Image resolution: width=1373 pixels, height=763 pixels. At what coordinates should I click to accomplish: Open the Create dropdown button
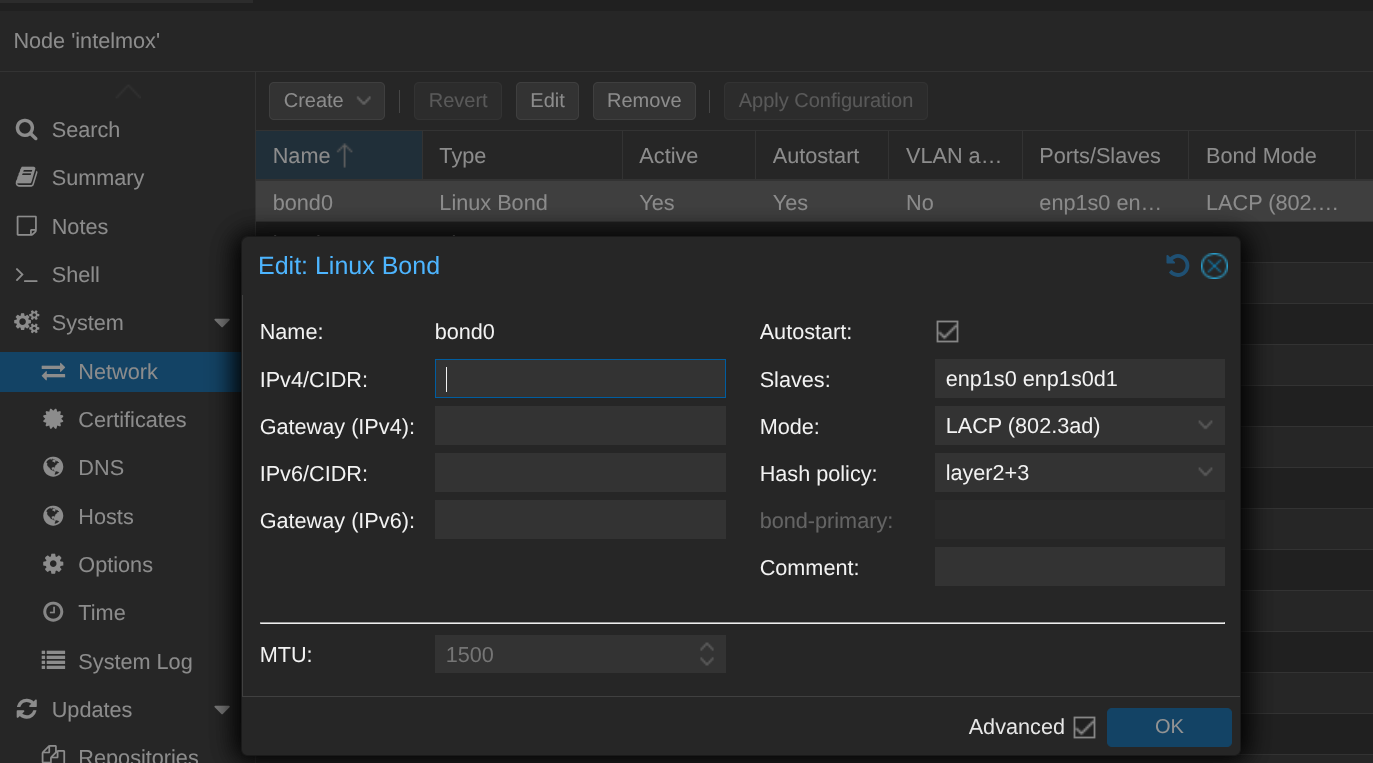point(326,101)
